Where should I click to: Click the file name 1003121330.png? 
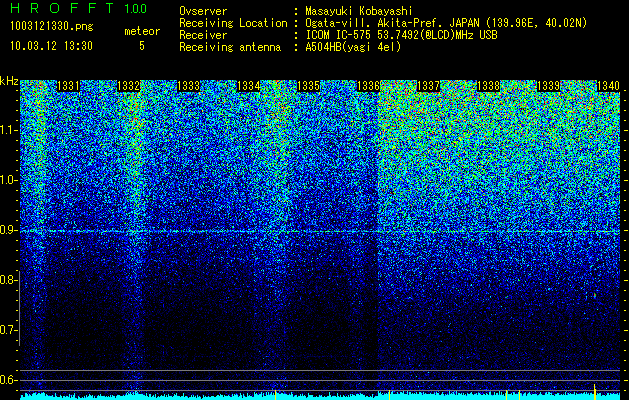coord(52,27)
